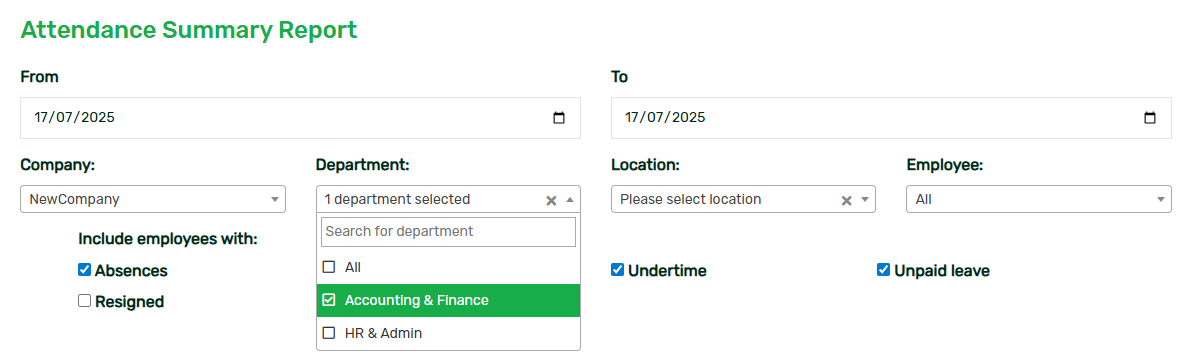Screen dimensions: 1186x360
Task: Open the From date calendar picker icon
Action: coord(559,118)
